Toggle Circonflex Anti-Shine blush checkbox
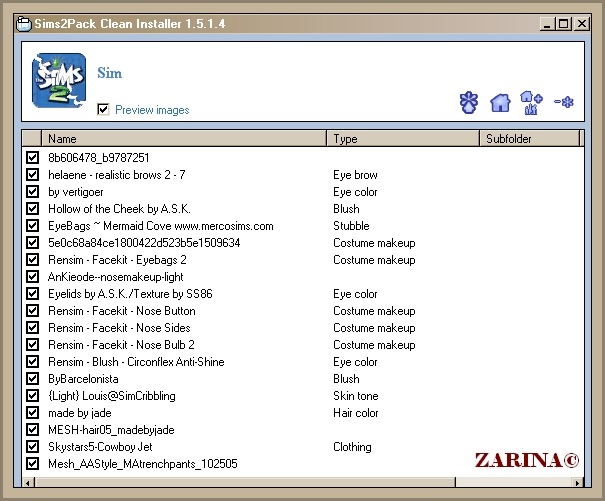Image resolution: width=605 pixels, height=501 pixels. tap(32, 361)
